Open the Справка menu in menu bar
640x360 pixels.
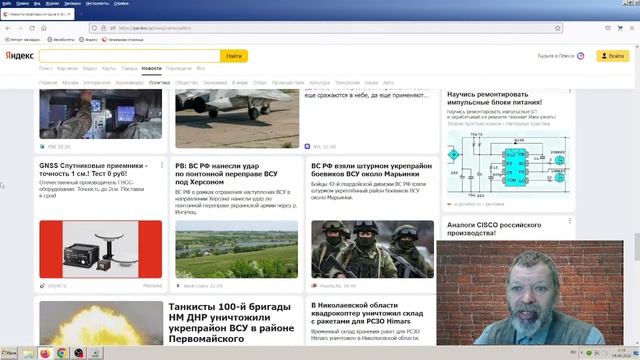(x=121, y=3)
